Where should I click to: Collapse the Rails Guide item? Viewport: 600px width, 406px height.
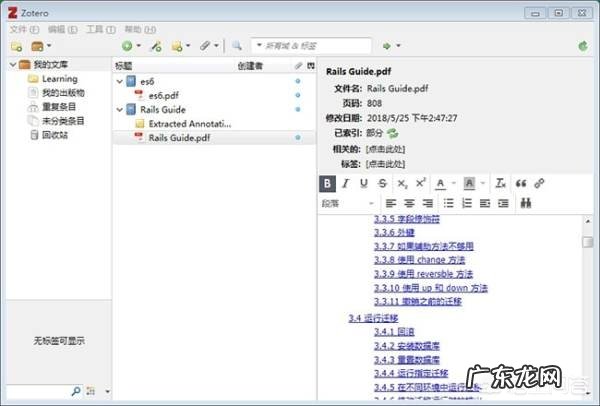pos(119,110)
